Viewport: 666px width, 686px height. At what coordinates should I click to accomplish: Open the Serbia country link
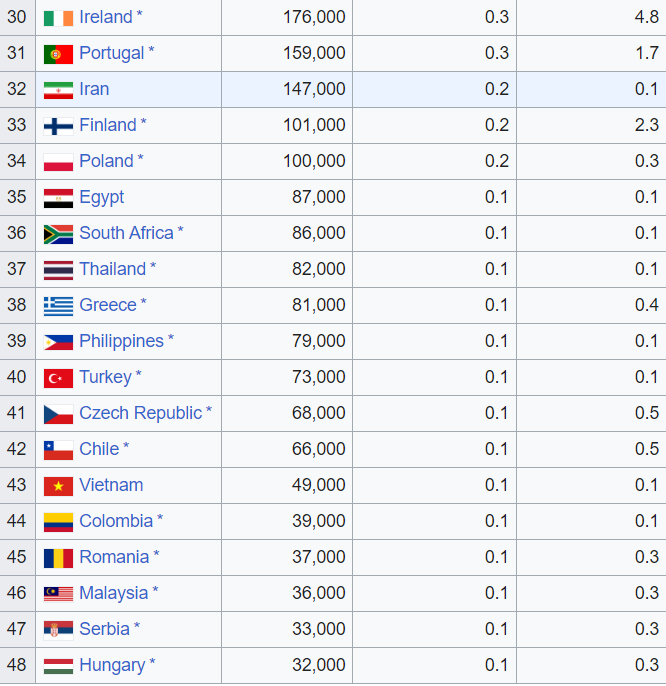pos(104,629)
